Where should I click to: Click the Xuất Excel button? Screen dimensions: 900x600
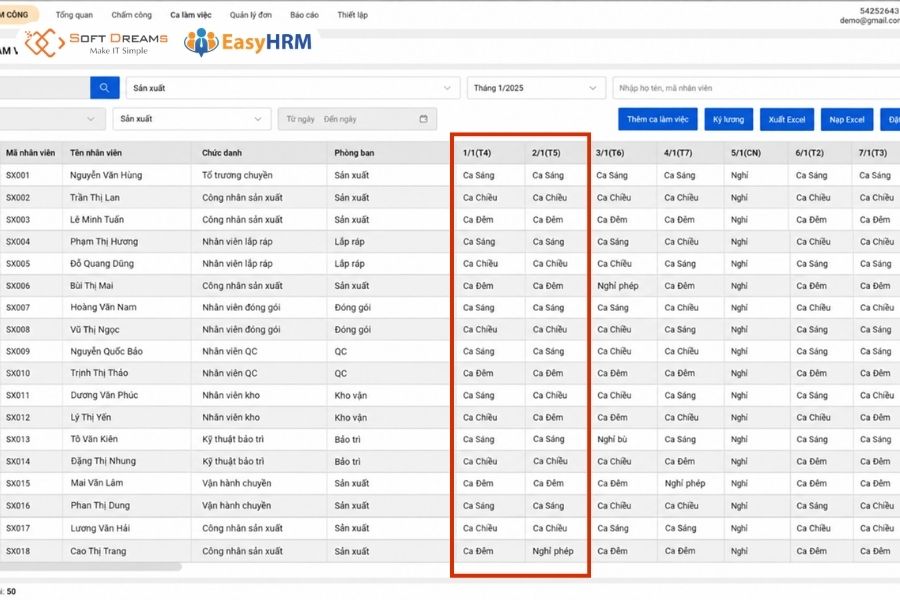[x=787, y=119]
